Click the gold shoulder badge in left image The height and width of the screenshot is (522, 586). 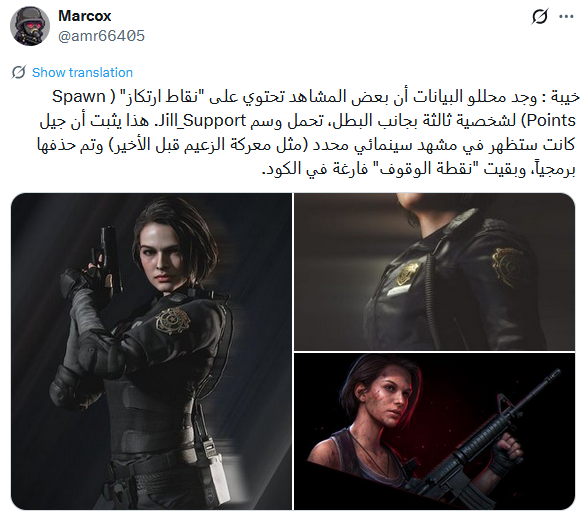173,320
